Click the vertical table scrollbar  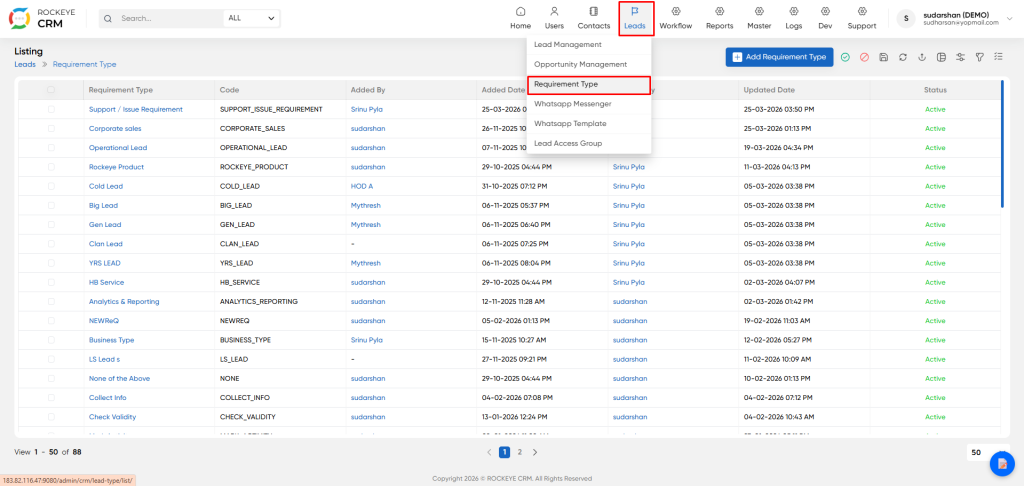1002,144
